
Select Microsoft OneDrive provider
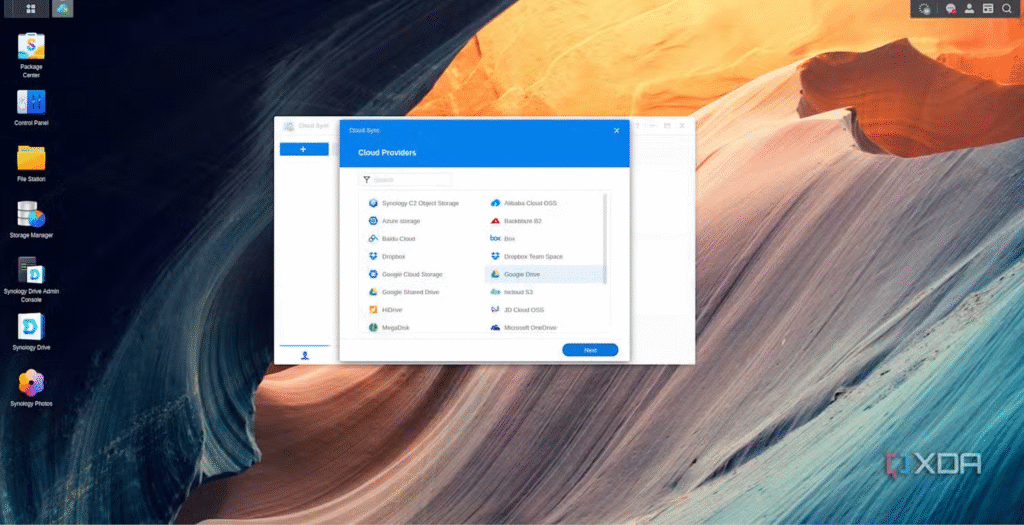click(x=530, y=327)
